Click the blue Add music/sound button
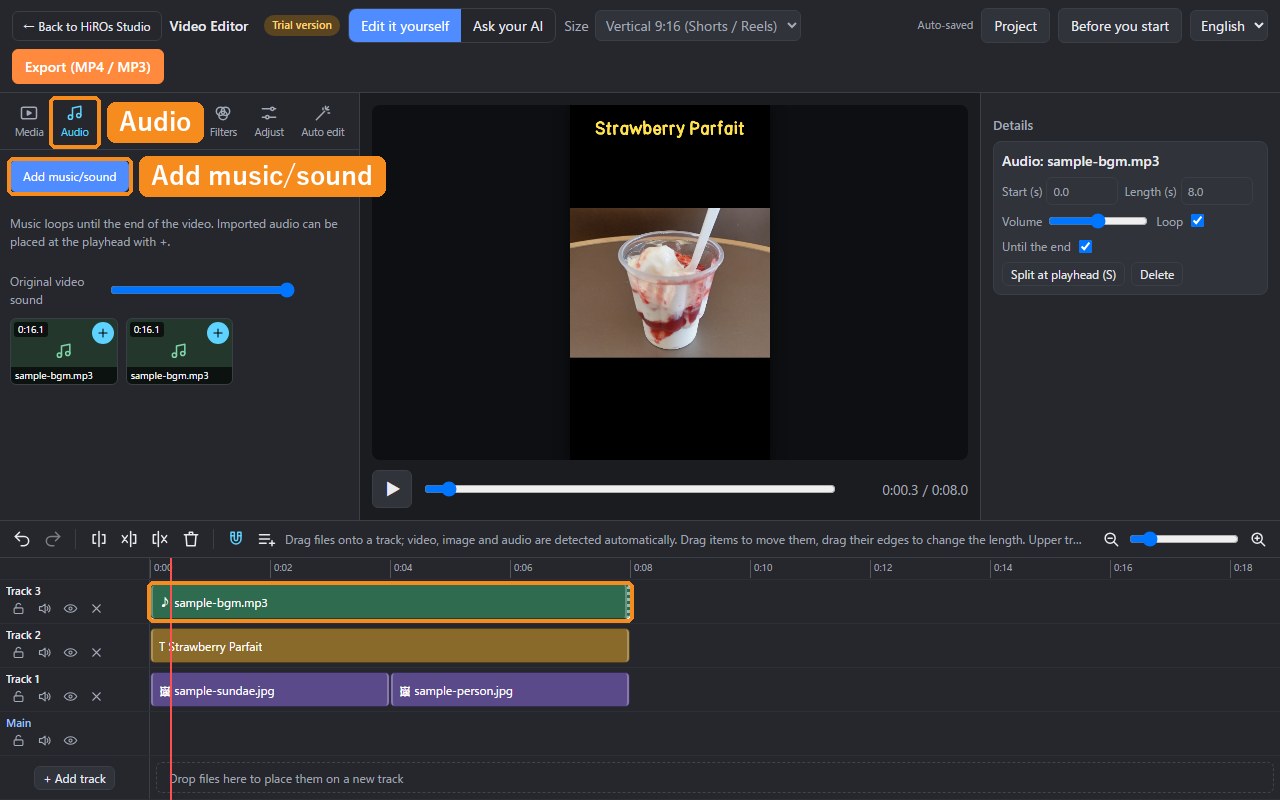Image resolution: width=1280 pixels, height=800 pixels. point(70,177)
